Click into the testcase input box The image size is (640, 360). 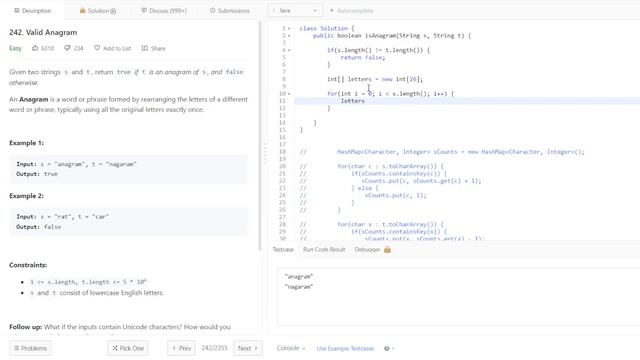click(x=458, y=296)
